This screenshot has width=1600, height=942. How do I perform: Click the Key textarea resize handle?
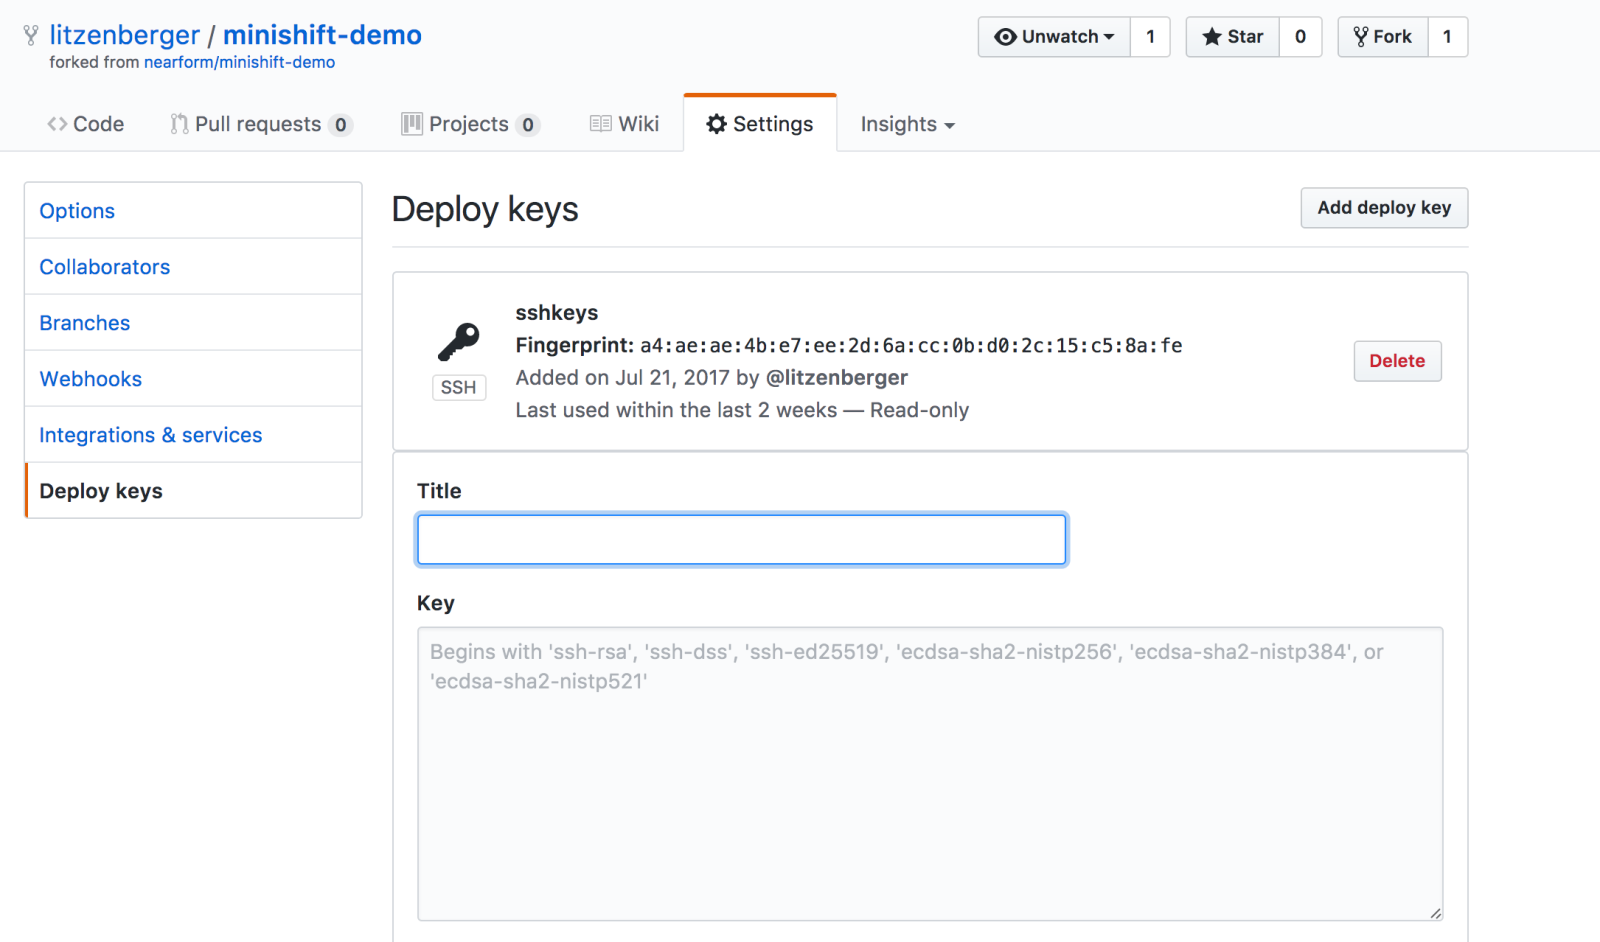(x=1435, y=912)
